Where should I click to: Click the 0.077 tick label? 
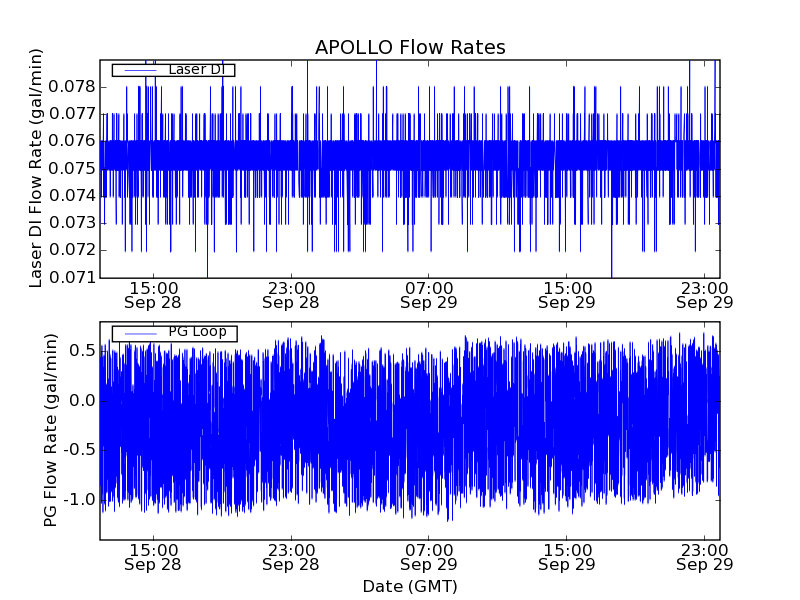pyautogui.click(x=72, y=114)
